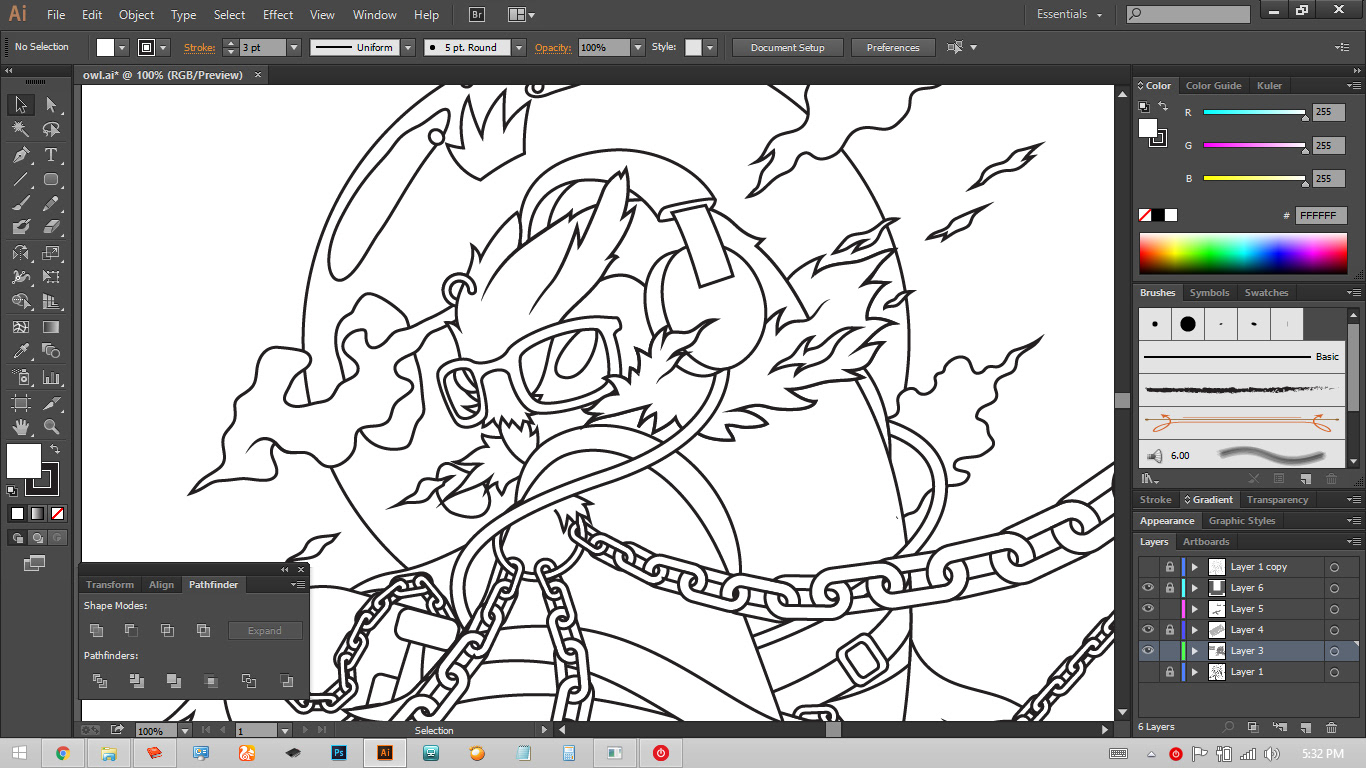Select the Eraser tool
The width and height of the screenshot is (1366, 768).
(51, 228)
